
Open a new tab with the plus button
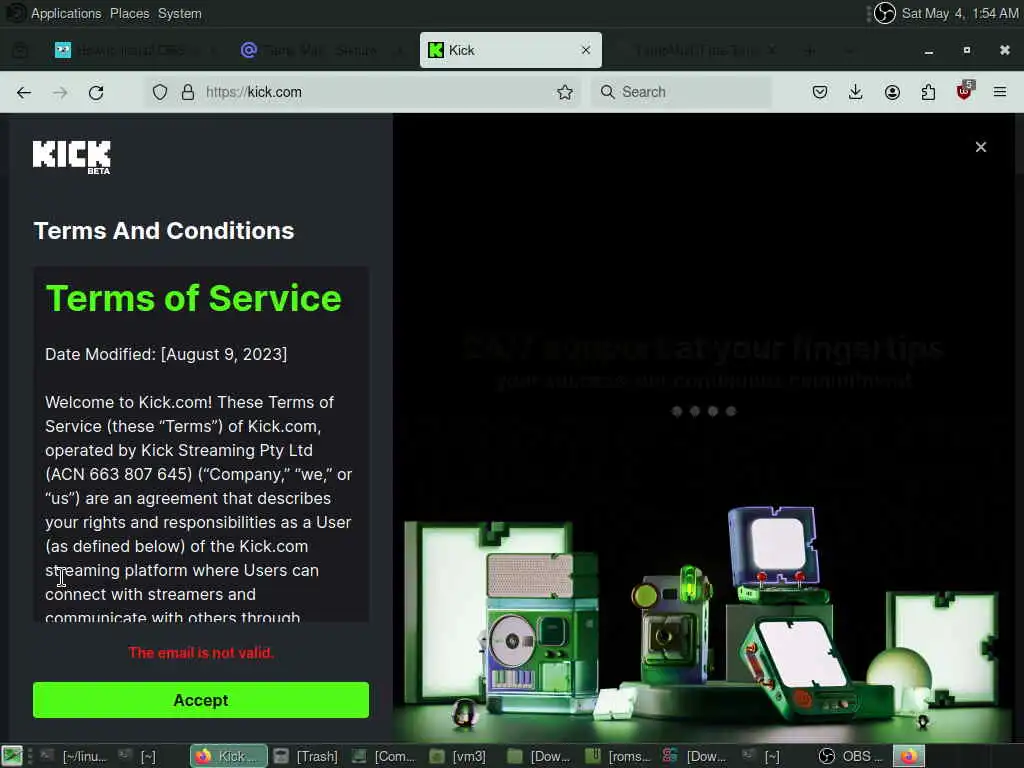point(809,50)
